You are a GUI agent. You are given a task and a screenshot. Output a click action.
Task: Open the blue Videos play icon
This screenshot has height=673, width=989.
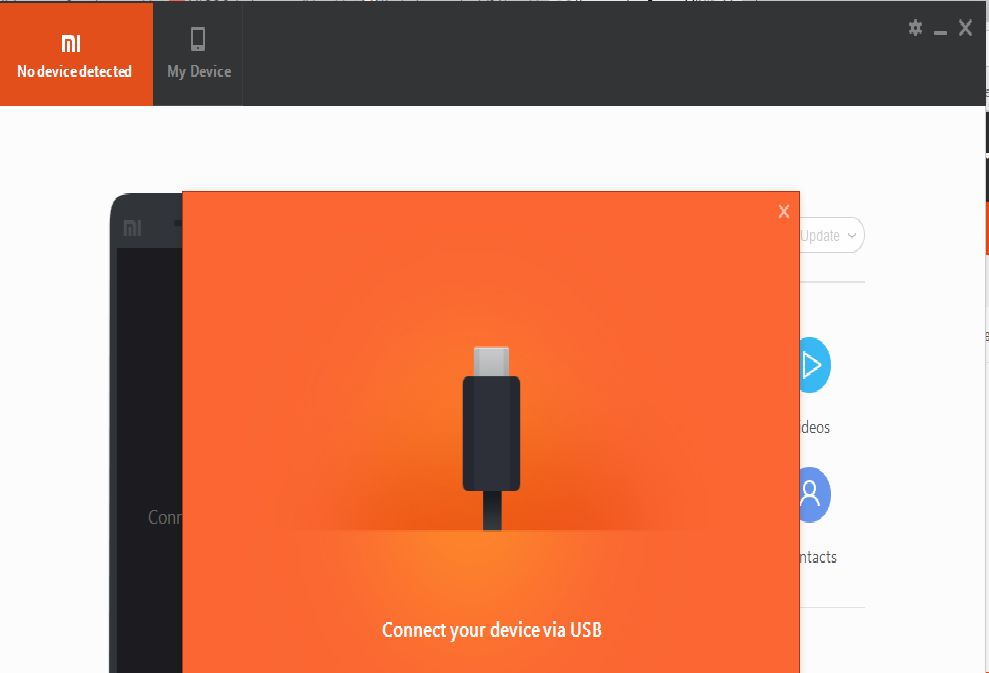click(x=814, y=365)
